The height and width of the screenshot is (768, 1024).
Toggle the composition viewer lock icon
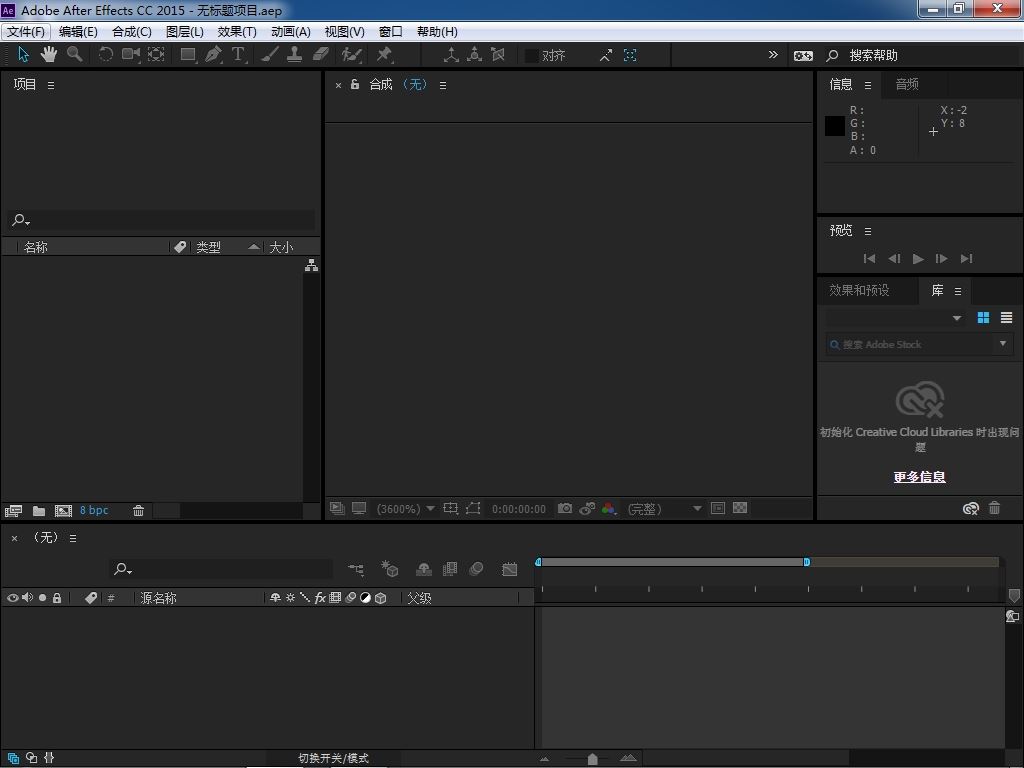click(x=355, y=84)
